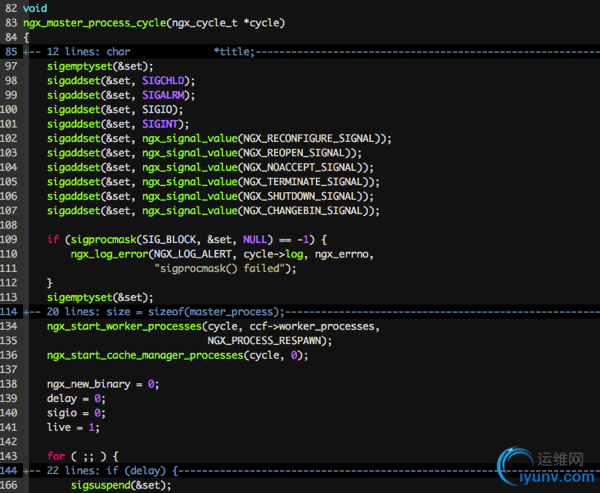Click NGX_REOPEN_SIGNAL on line 103

(293, 153)
